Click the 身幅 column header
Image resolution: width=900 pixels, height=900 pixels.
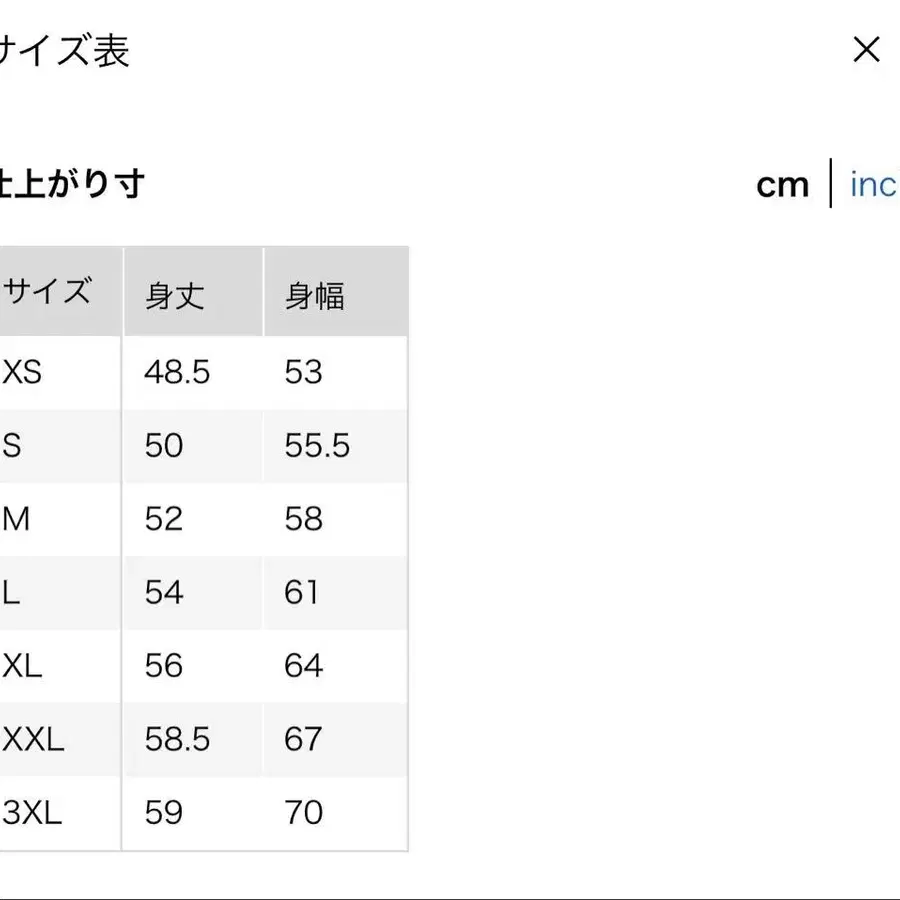coord(316,296)
